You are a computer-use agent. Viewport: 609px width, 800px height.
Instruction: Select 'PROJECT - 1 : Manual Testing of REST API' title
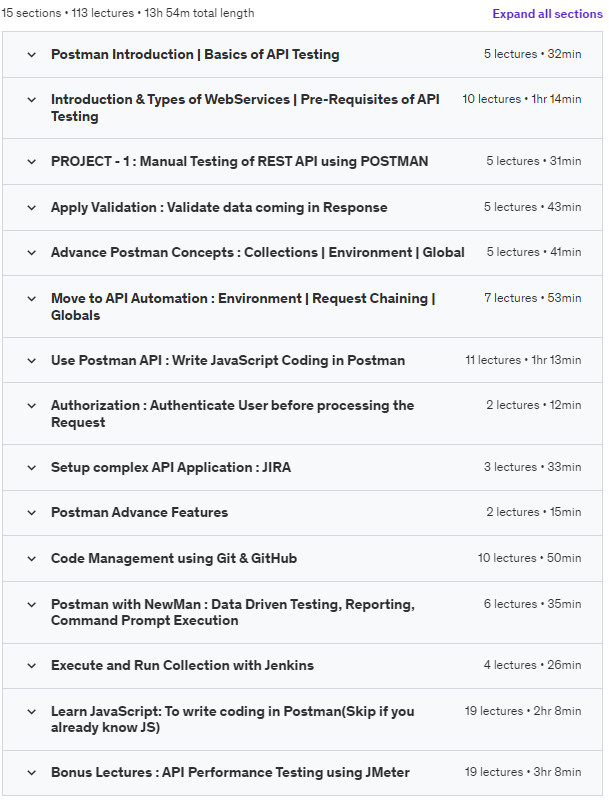click(239, 161)
